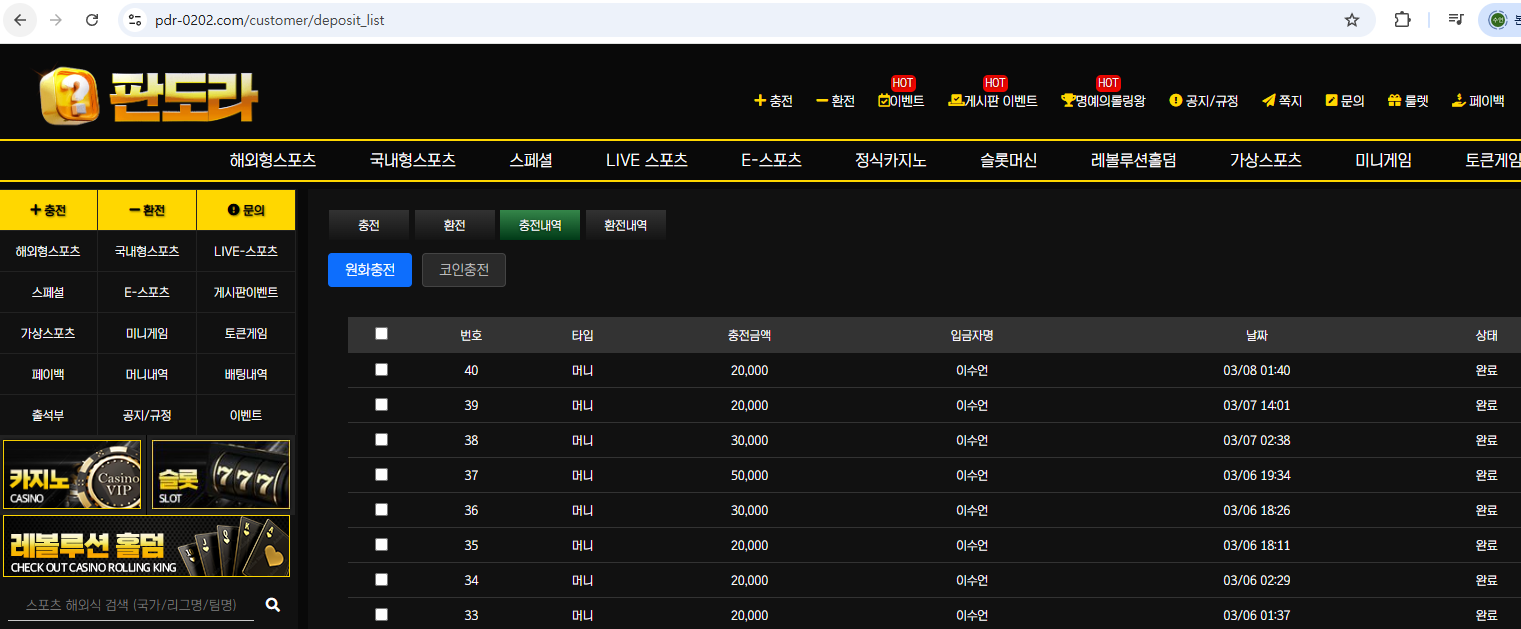Viewport: 1521px width, 629px height.
Task: Open the browser media control icon
Action: [1456, 20]
